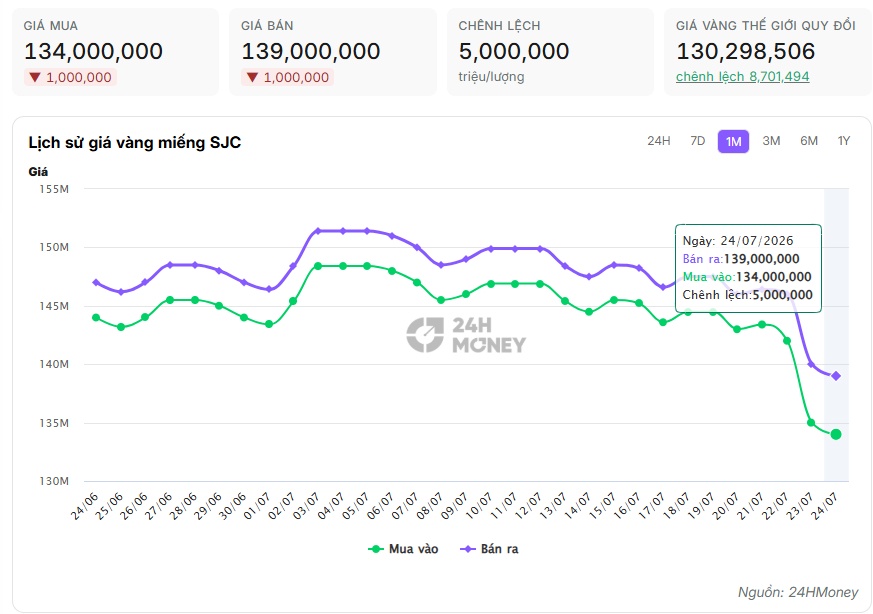Image resolution: width=873 pixels, height=614 pixels.
Task: Select the purple data point at 03/07
Action: click(x=318, y=231)
